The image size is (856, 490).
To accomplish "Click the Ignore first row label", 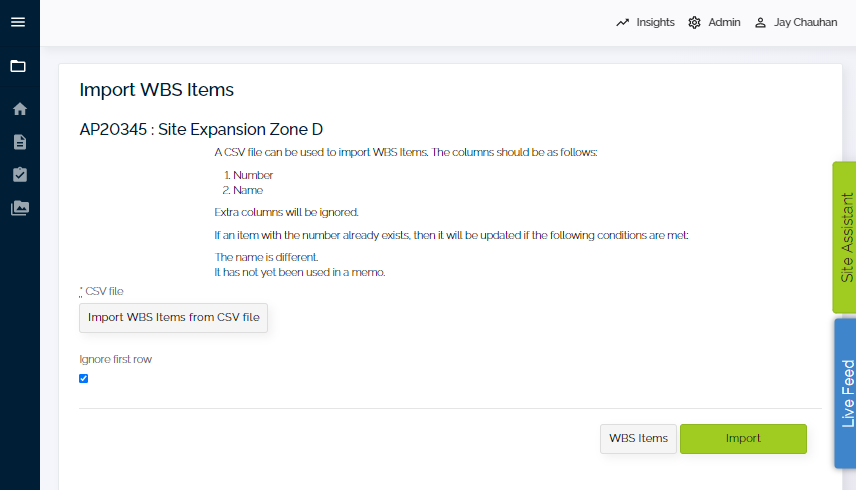I will tap(115, 359).
